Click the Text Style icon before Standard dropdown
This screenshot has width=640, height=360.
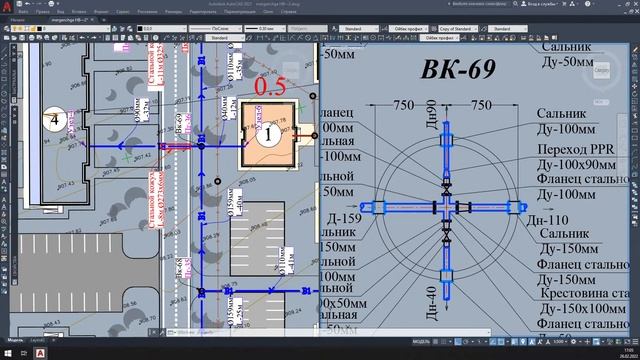tap(334, 29)
